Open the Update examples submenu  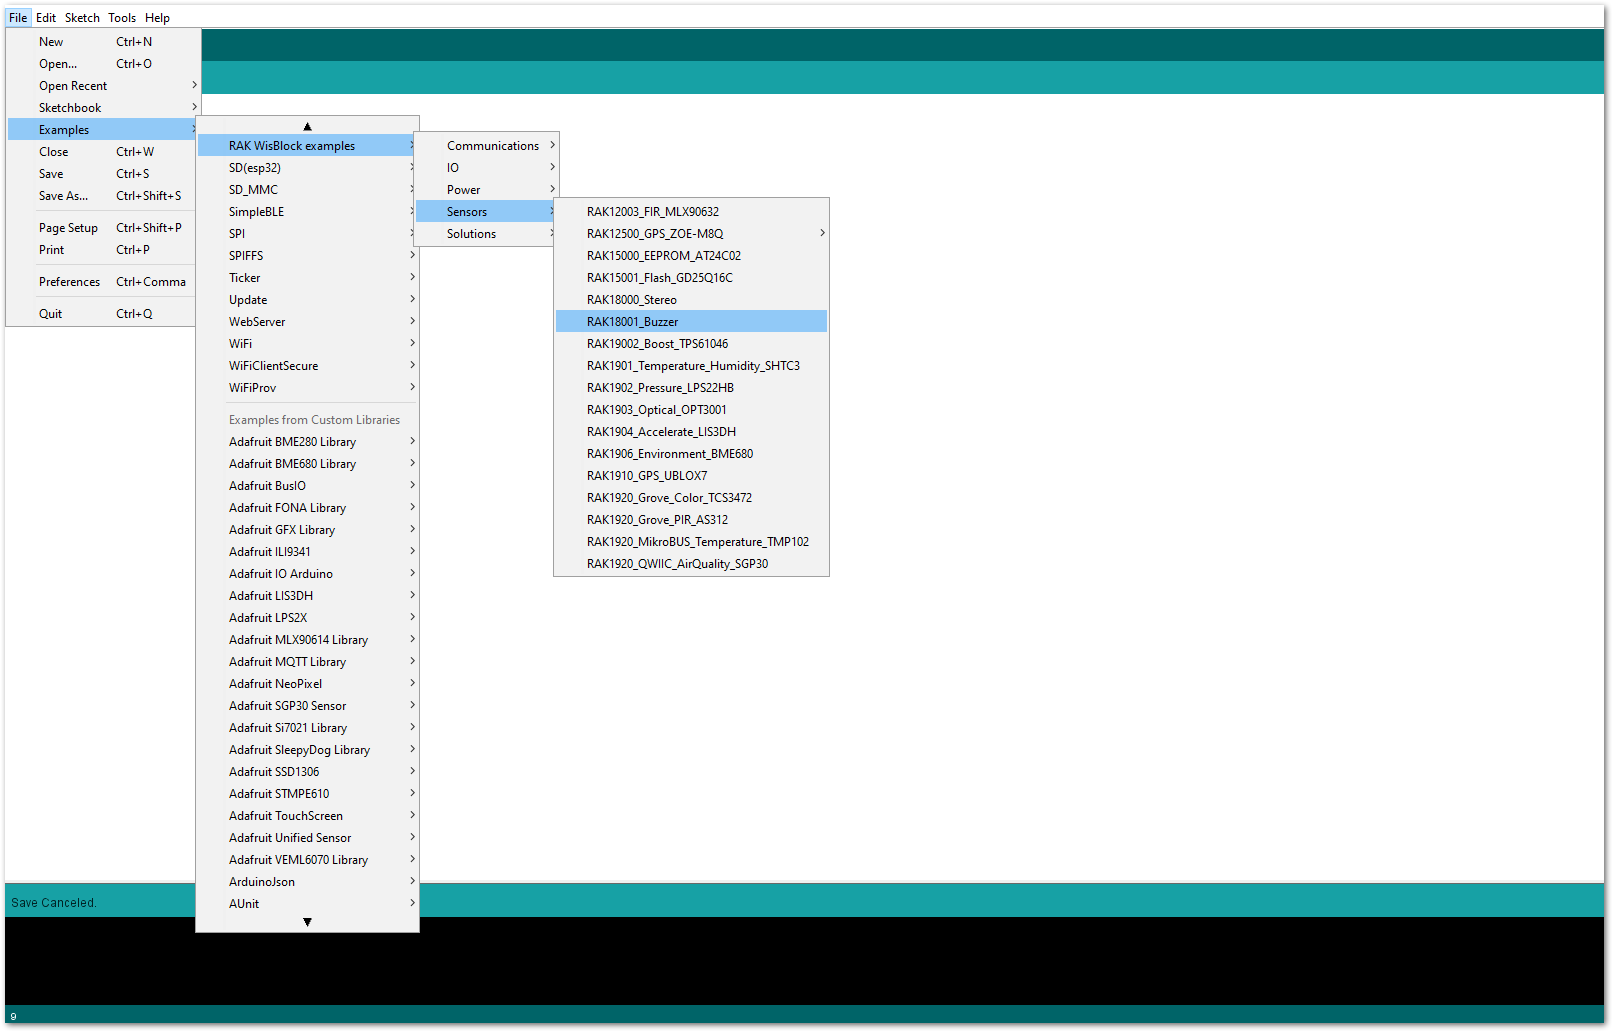[x=307, y=300]
